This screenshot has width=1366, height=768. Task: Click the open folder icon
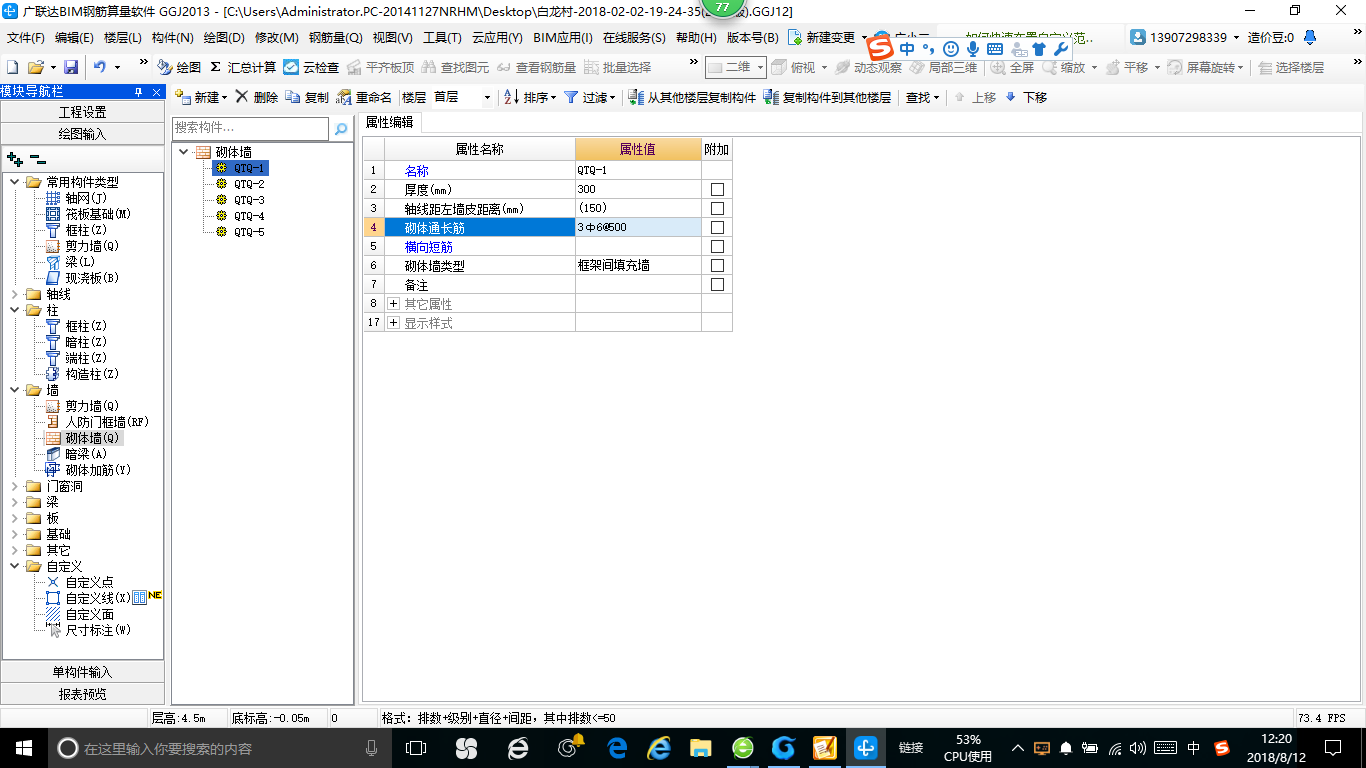(35, 67)
